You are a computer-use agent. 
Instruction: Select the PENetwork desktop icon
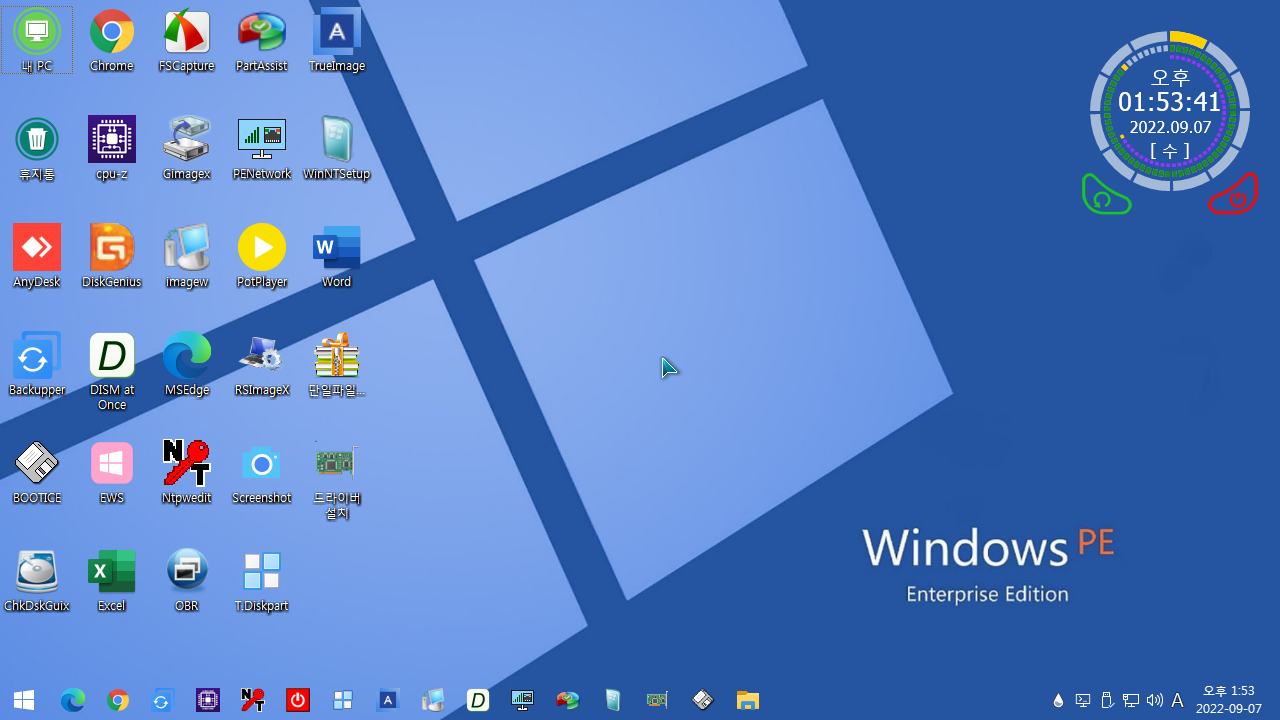(x=262, y=148)
